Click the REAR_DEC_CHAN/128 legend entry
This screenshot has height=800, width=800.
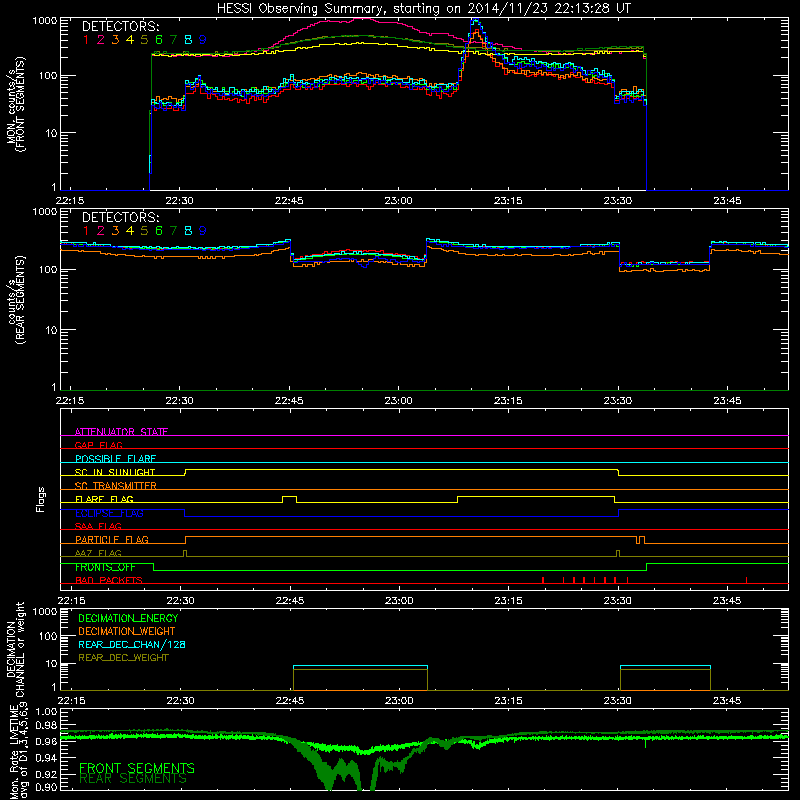(132, 644)
